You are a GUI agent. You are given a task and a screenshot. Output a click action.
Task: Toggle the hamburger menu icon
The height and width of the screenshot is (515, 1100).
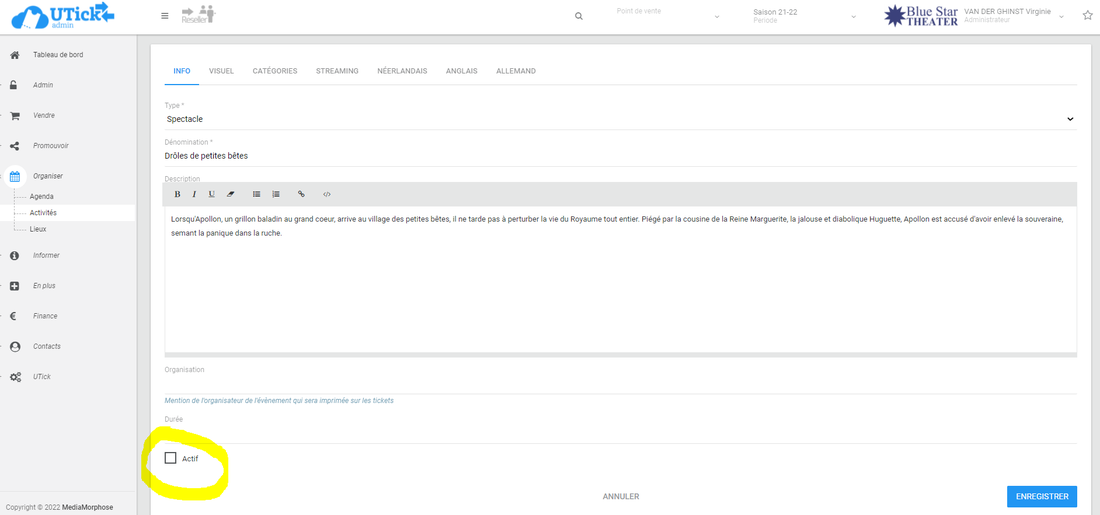click(165, 16)
